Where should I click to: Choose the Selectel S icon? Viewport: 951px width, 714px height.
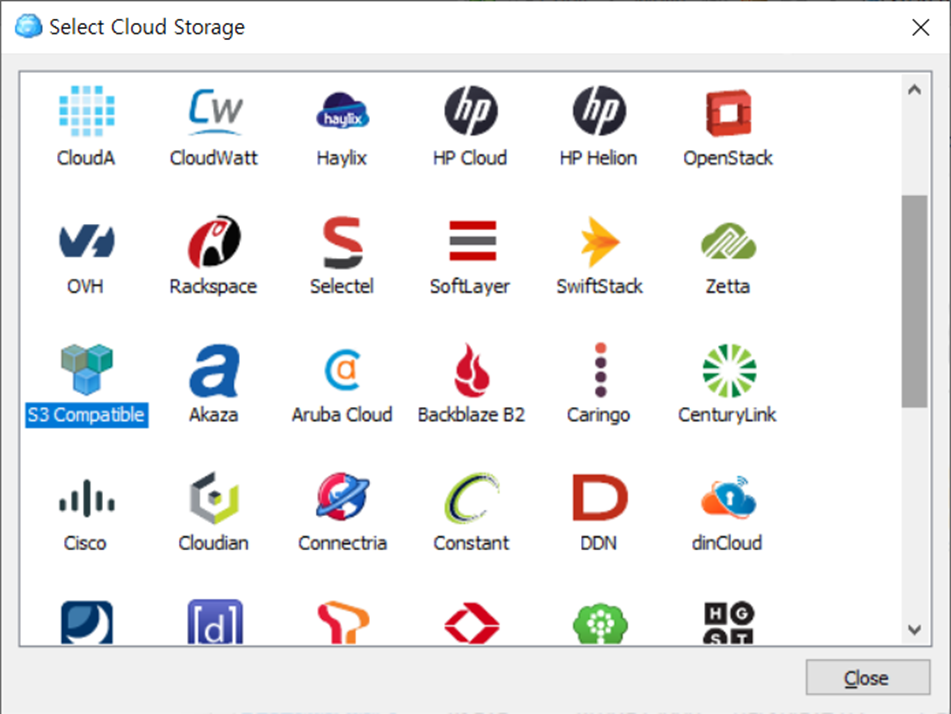[343, 242]
